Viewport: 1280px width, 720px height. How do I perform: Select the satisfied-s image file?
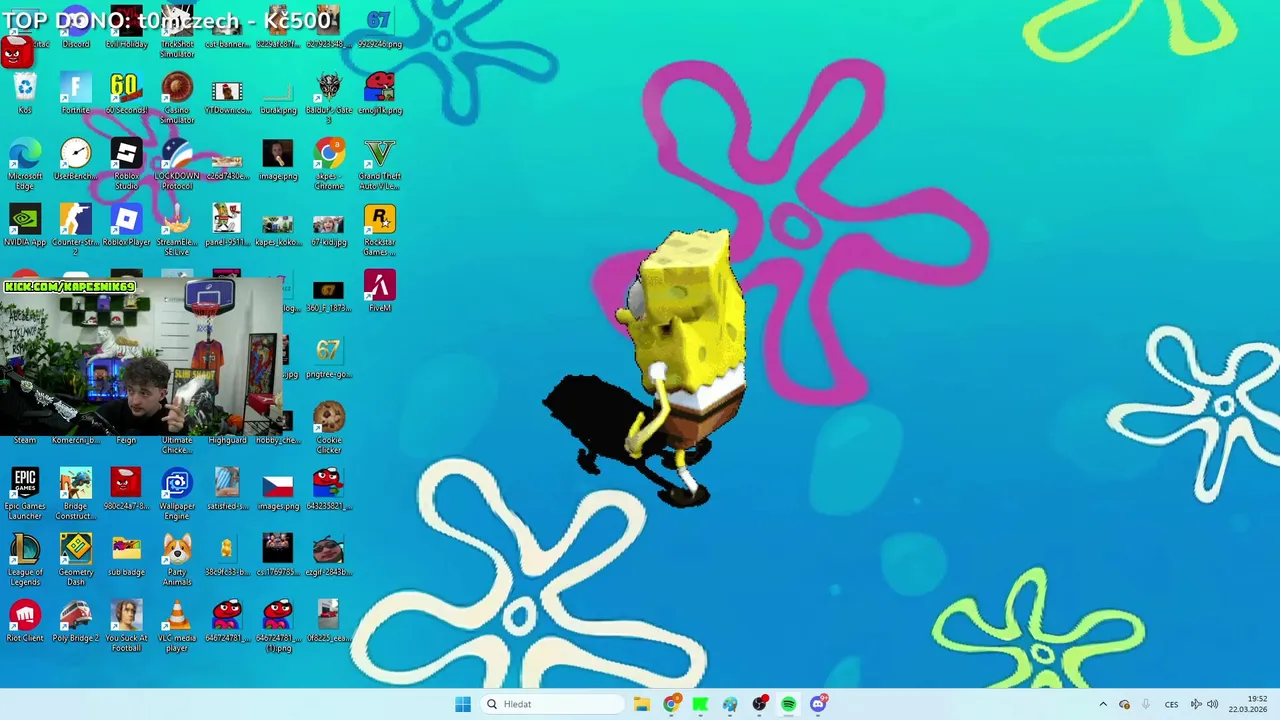(x=227, y=488)
